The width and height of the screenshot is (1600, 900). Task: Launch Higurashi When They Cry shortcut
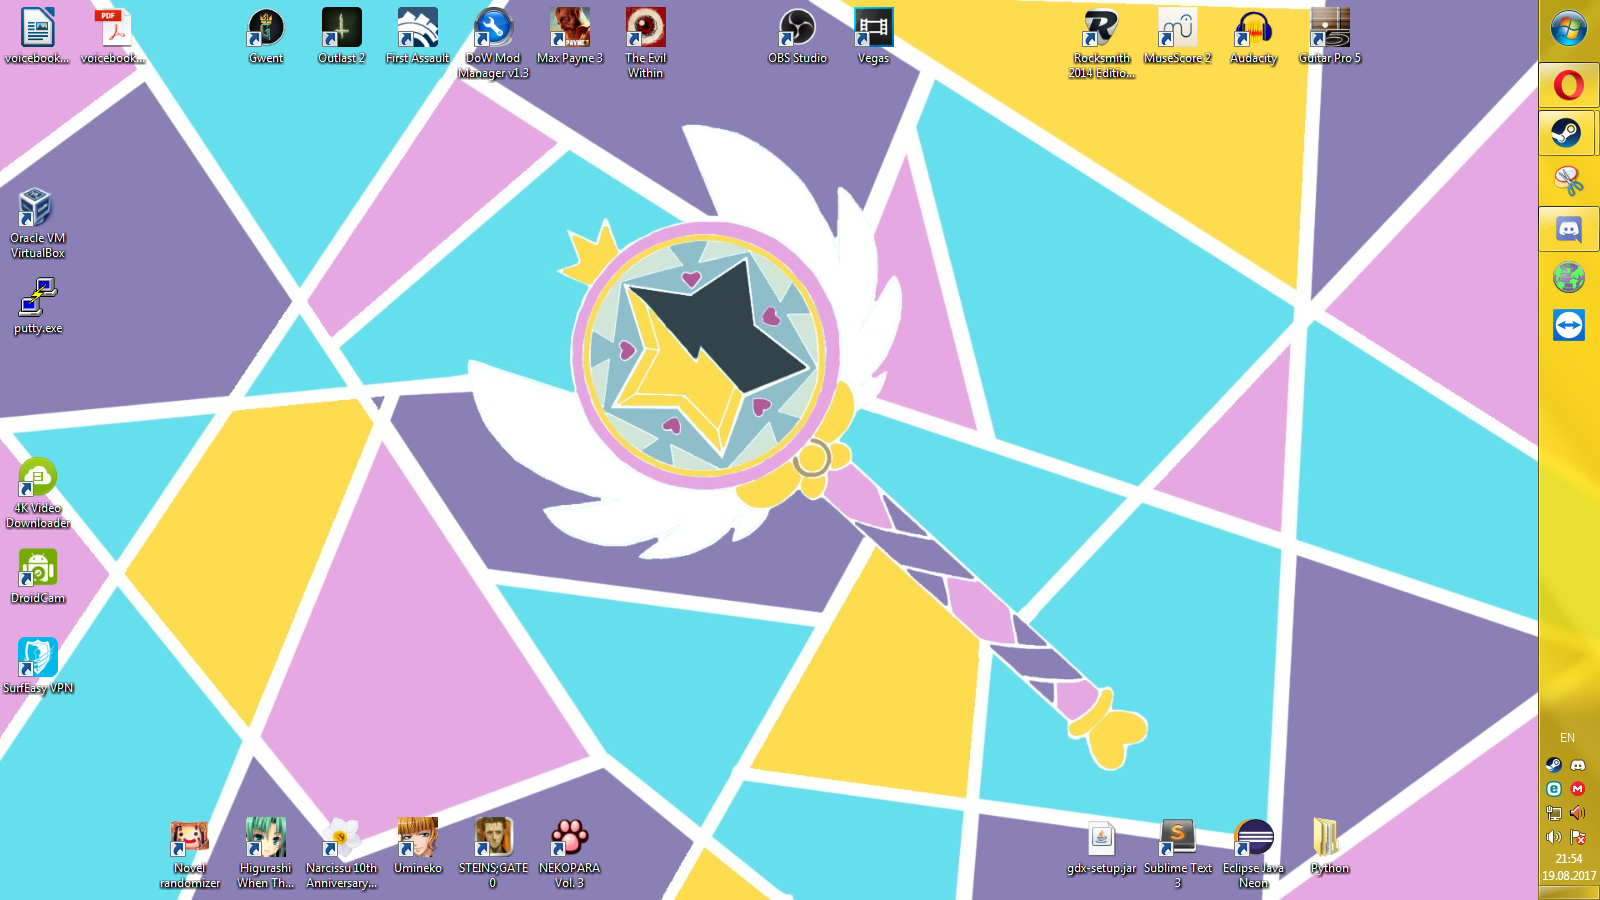pyautogui.click(x=266, y=853)
